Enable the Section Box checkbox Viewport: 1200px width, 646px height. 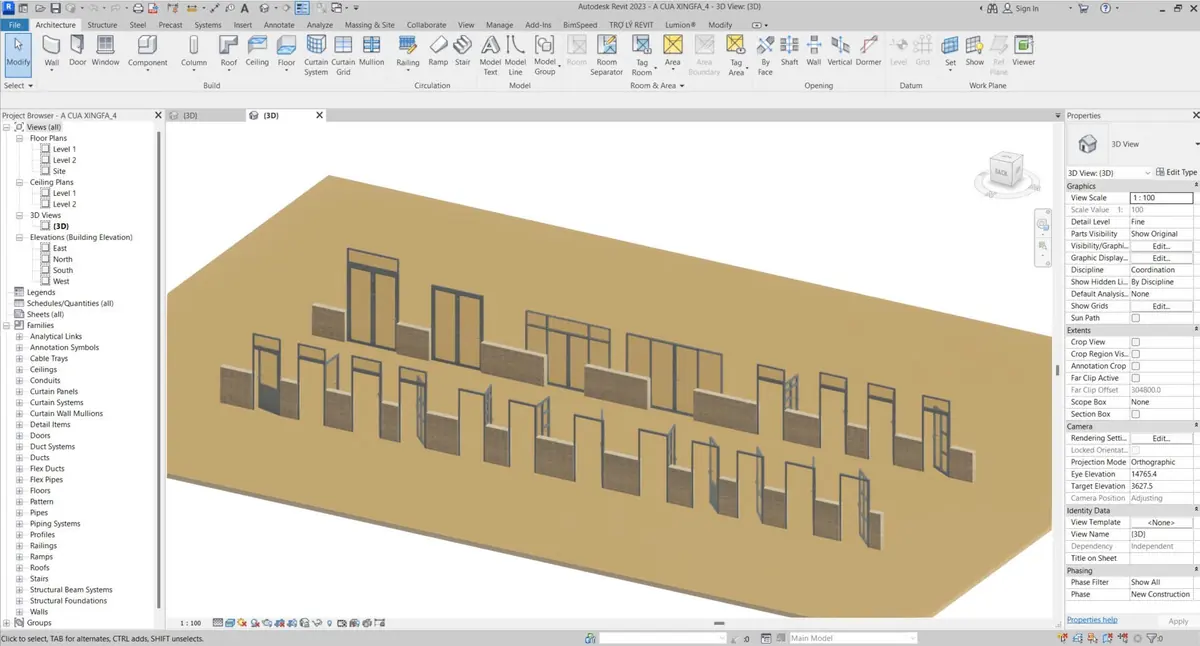(1135, 414)
